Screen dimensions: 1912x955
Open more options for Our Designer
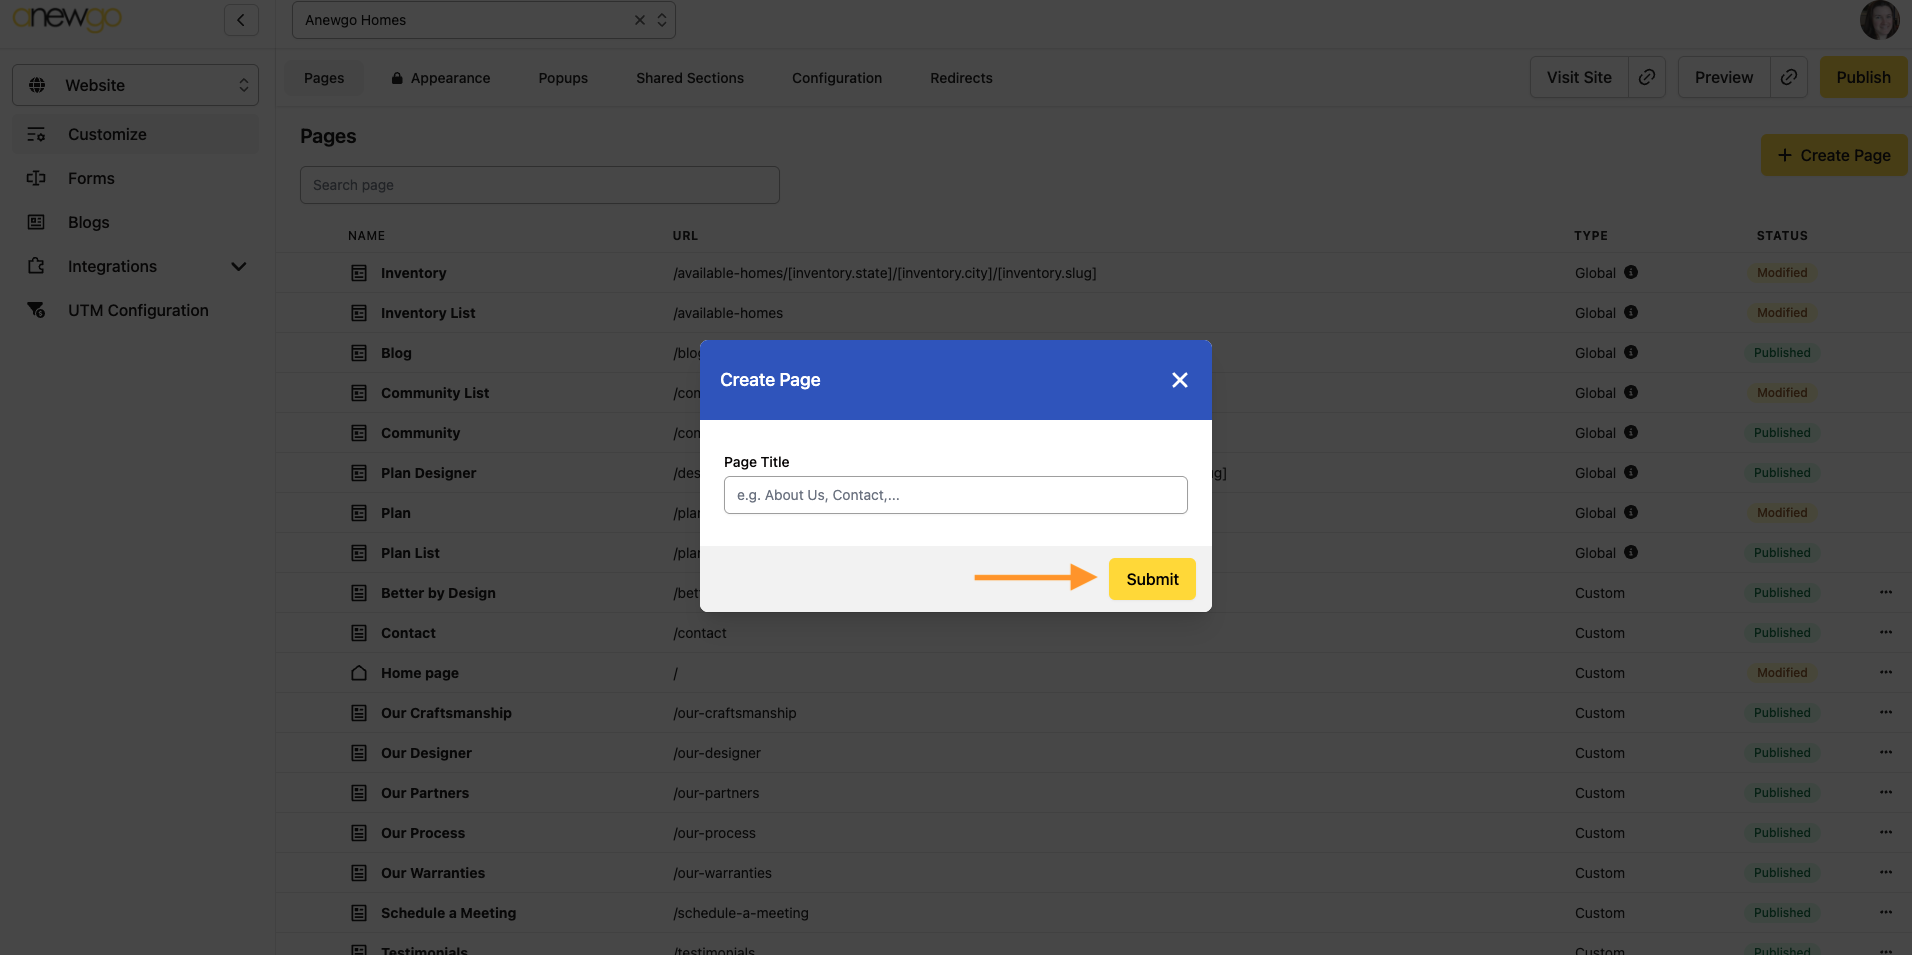click(1886, 752)
